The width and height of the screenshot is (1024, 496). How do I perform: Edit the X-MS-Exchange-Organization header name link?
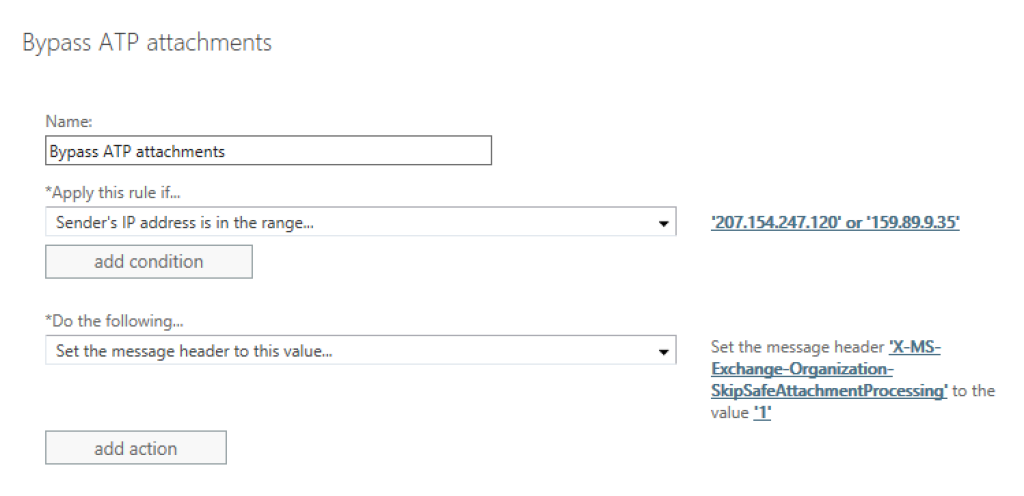click(914, 347)
